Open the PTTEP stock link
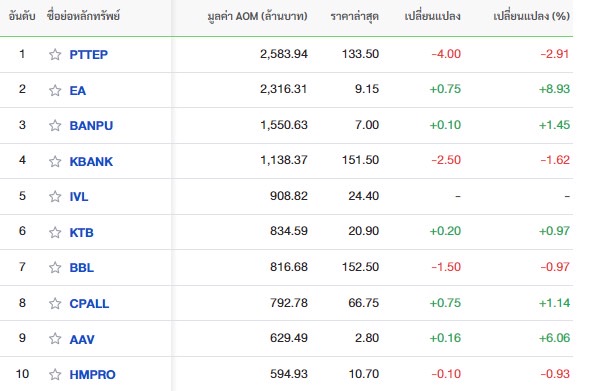The image size is (594, 391). [x=89, y=55]
